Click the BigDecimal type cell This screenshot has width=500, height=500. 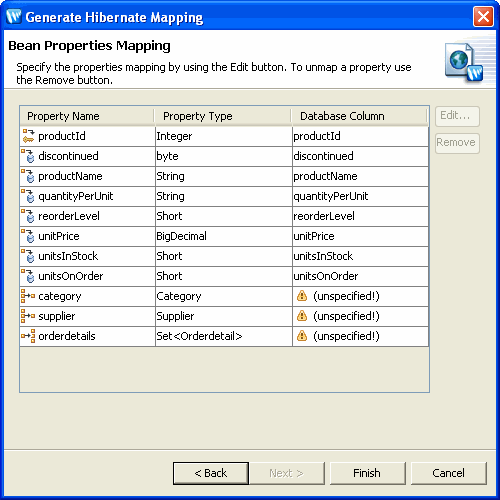pyautogui.click(x=224, y=236)
